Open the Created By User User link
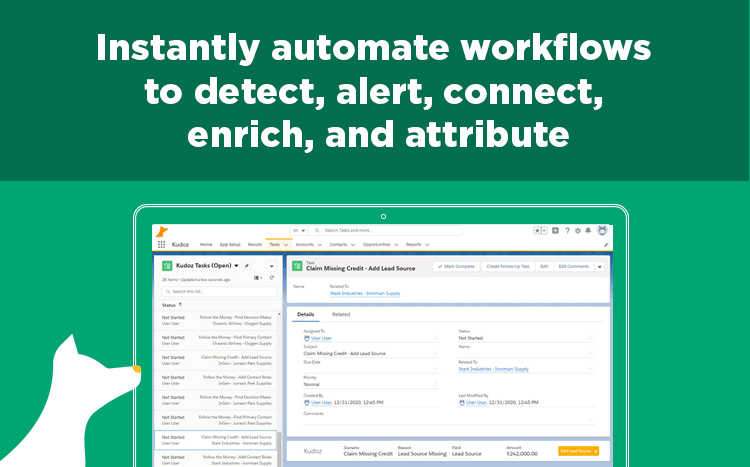 [321, 402]
